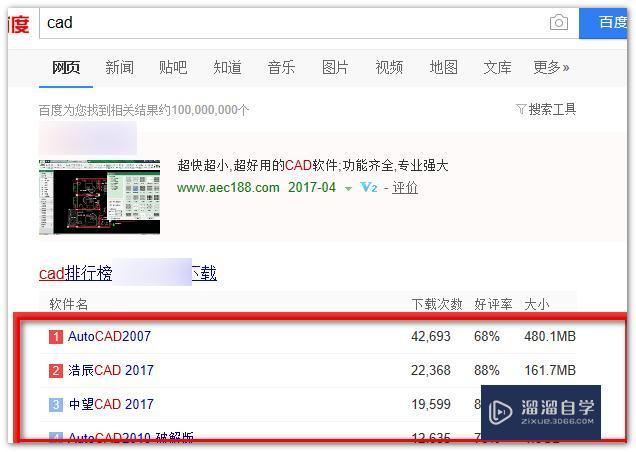The width and height of the screenshot is (636, 452).
Task: Click the red Baidu logo
Action: coord(18,24)
